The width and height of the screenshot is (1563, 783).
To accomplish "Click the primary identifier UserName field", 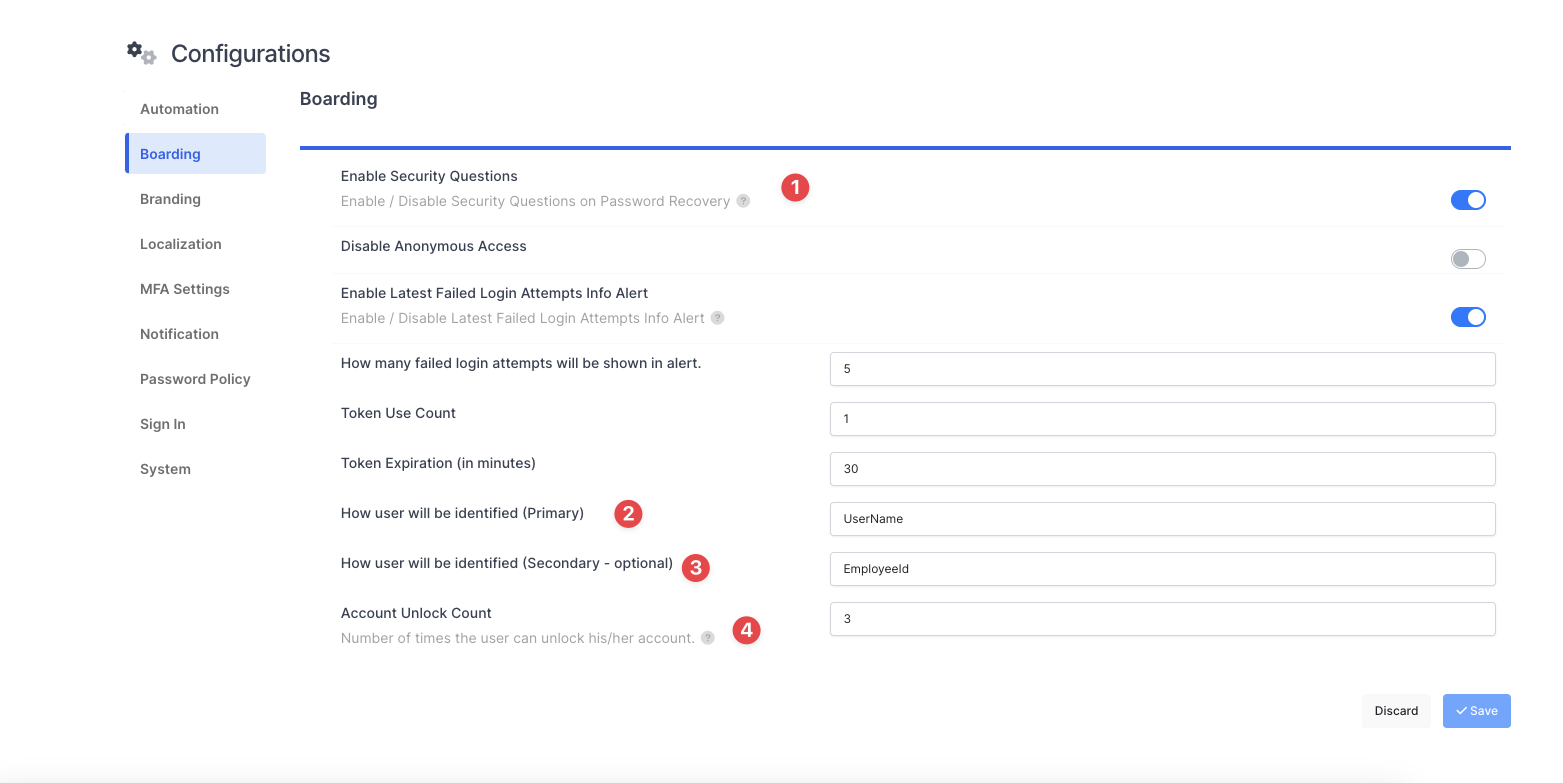I will [1162, 519].
